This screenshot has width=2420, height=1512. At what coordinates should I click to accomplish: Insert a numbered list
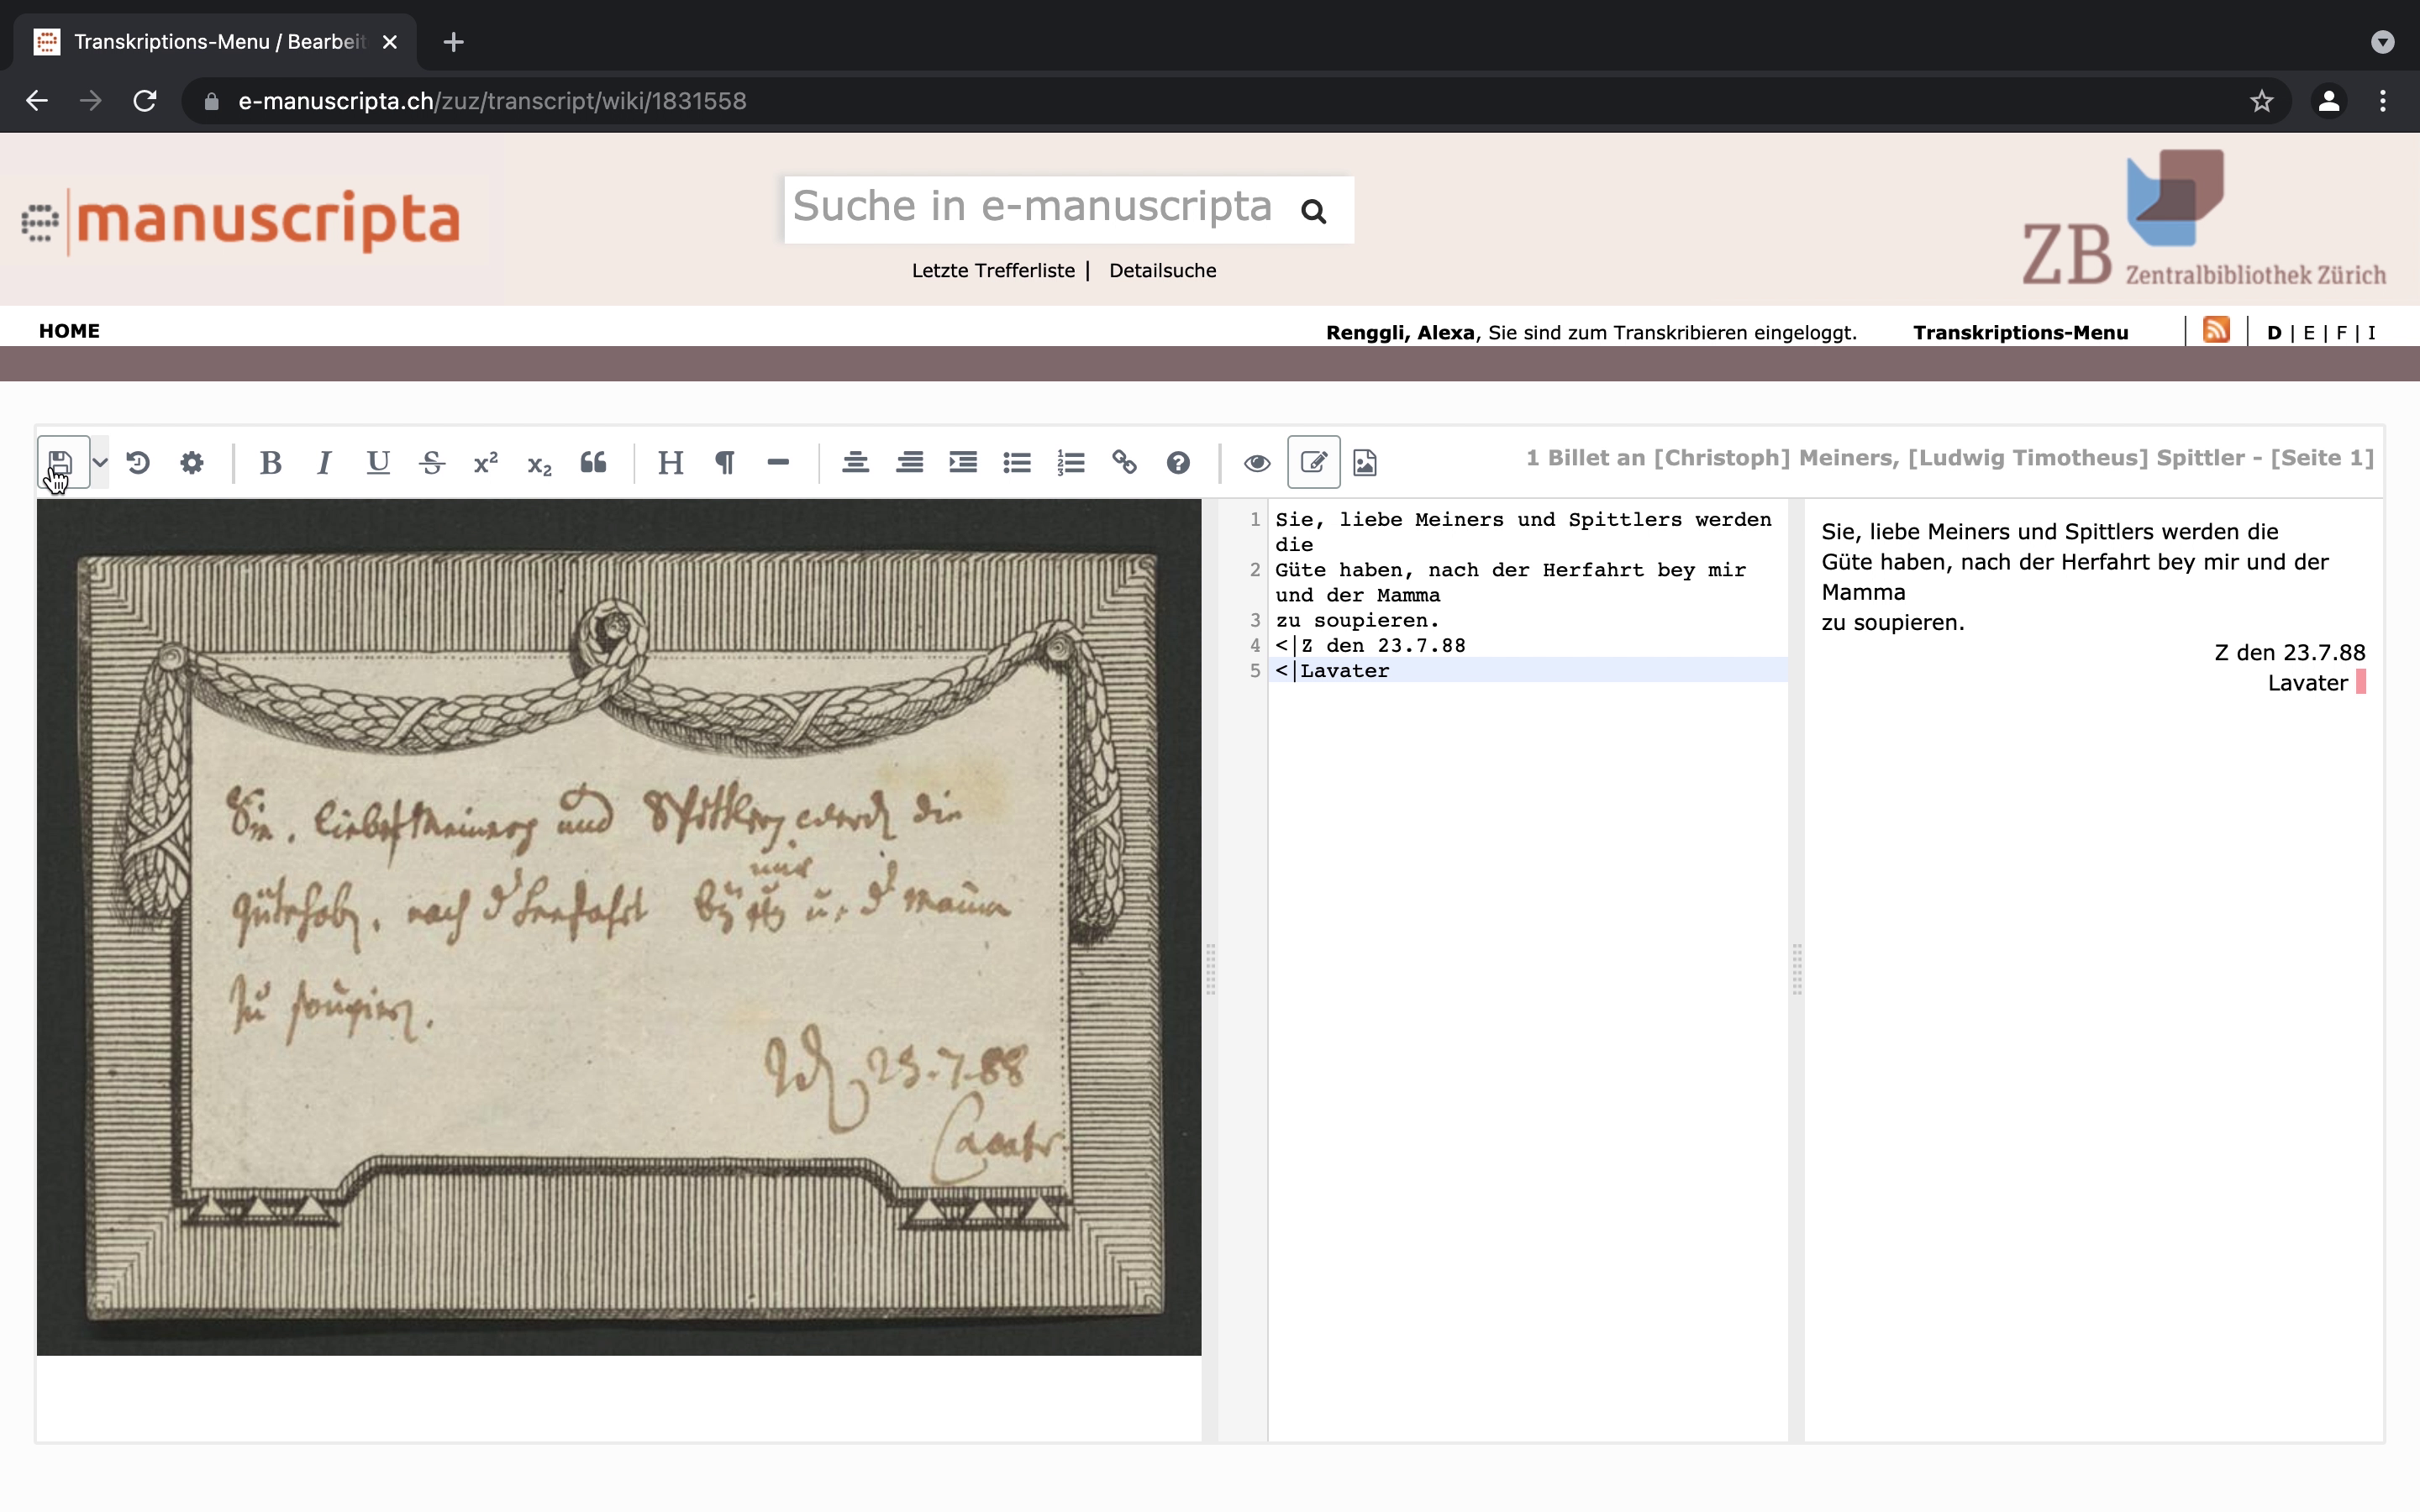tap(1071, 462)
